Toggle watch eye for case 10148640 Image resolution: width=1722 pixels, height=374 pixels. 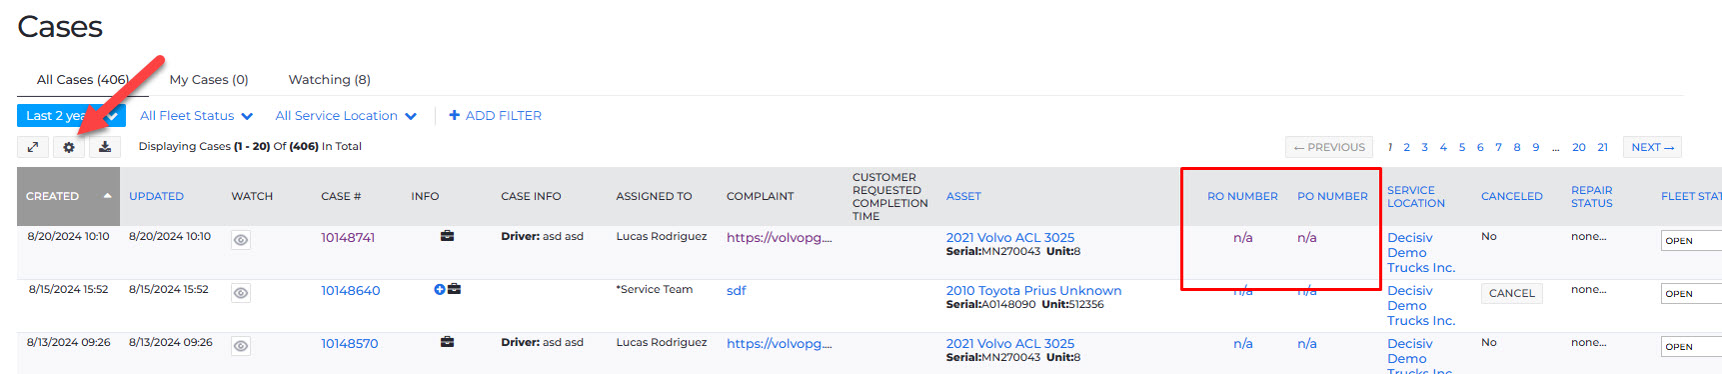click(241, 293)
